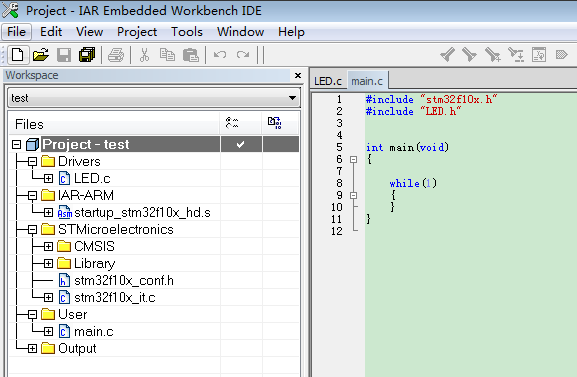Collapse the main function code fold on line 6

pyautogui.click(x=354, y=159)
